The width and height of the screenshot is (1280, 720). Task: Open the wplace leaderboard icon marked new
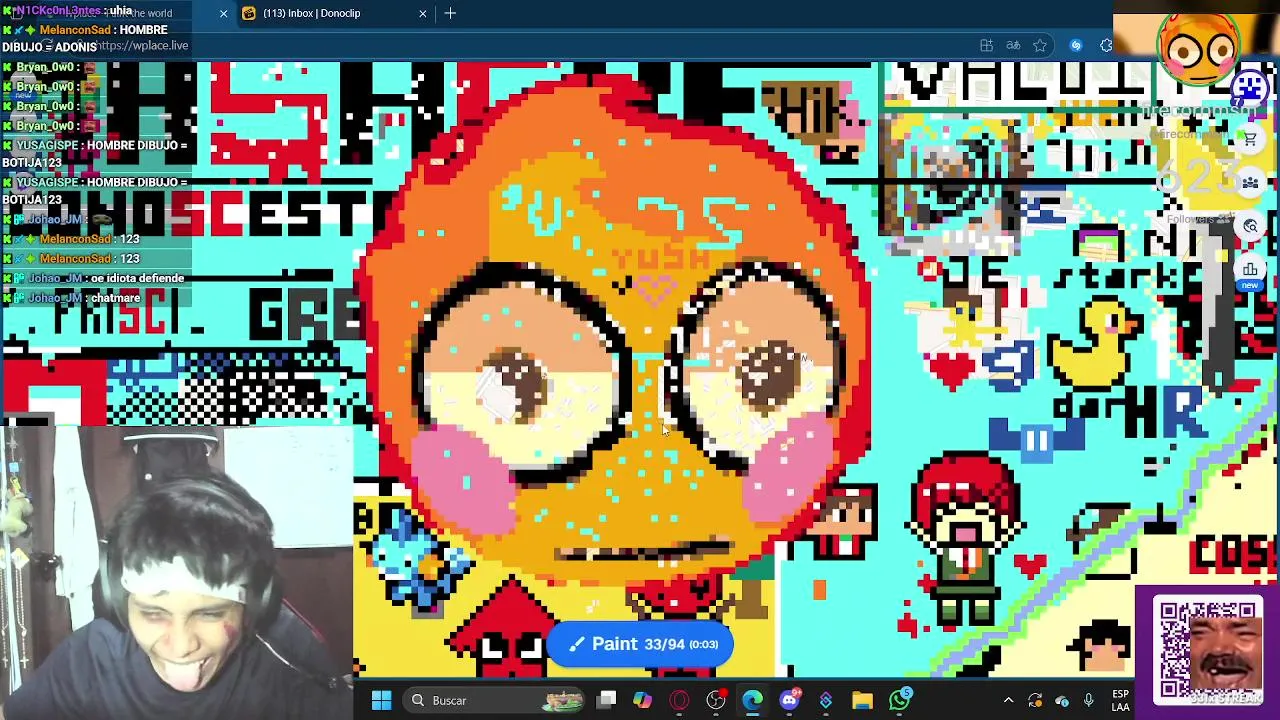point(1250,272)
